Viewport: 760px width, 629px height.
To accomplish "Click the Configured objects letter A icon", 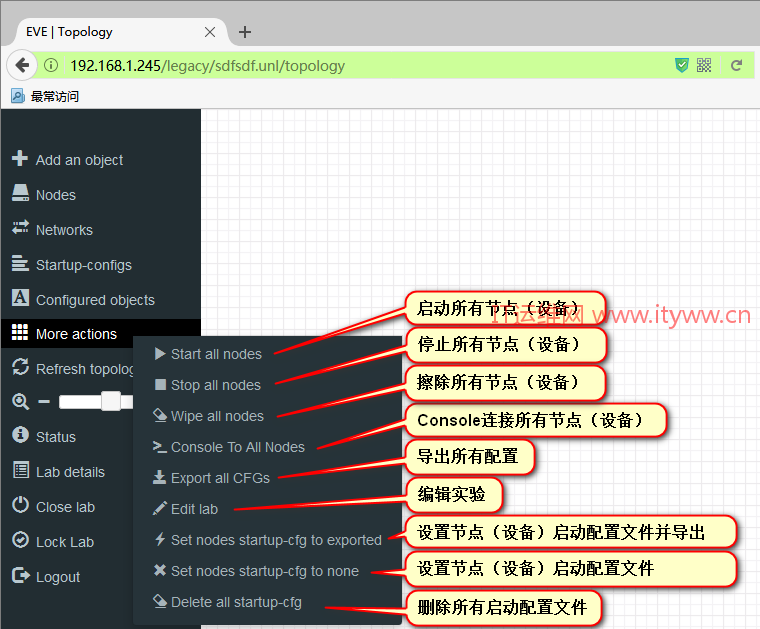I will point(20,298).
